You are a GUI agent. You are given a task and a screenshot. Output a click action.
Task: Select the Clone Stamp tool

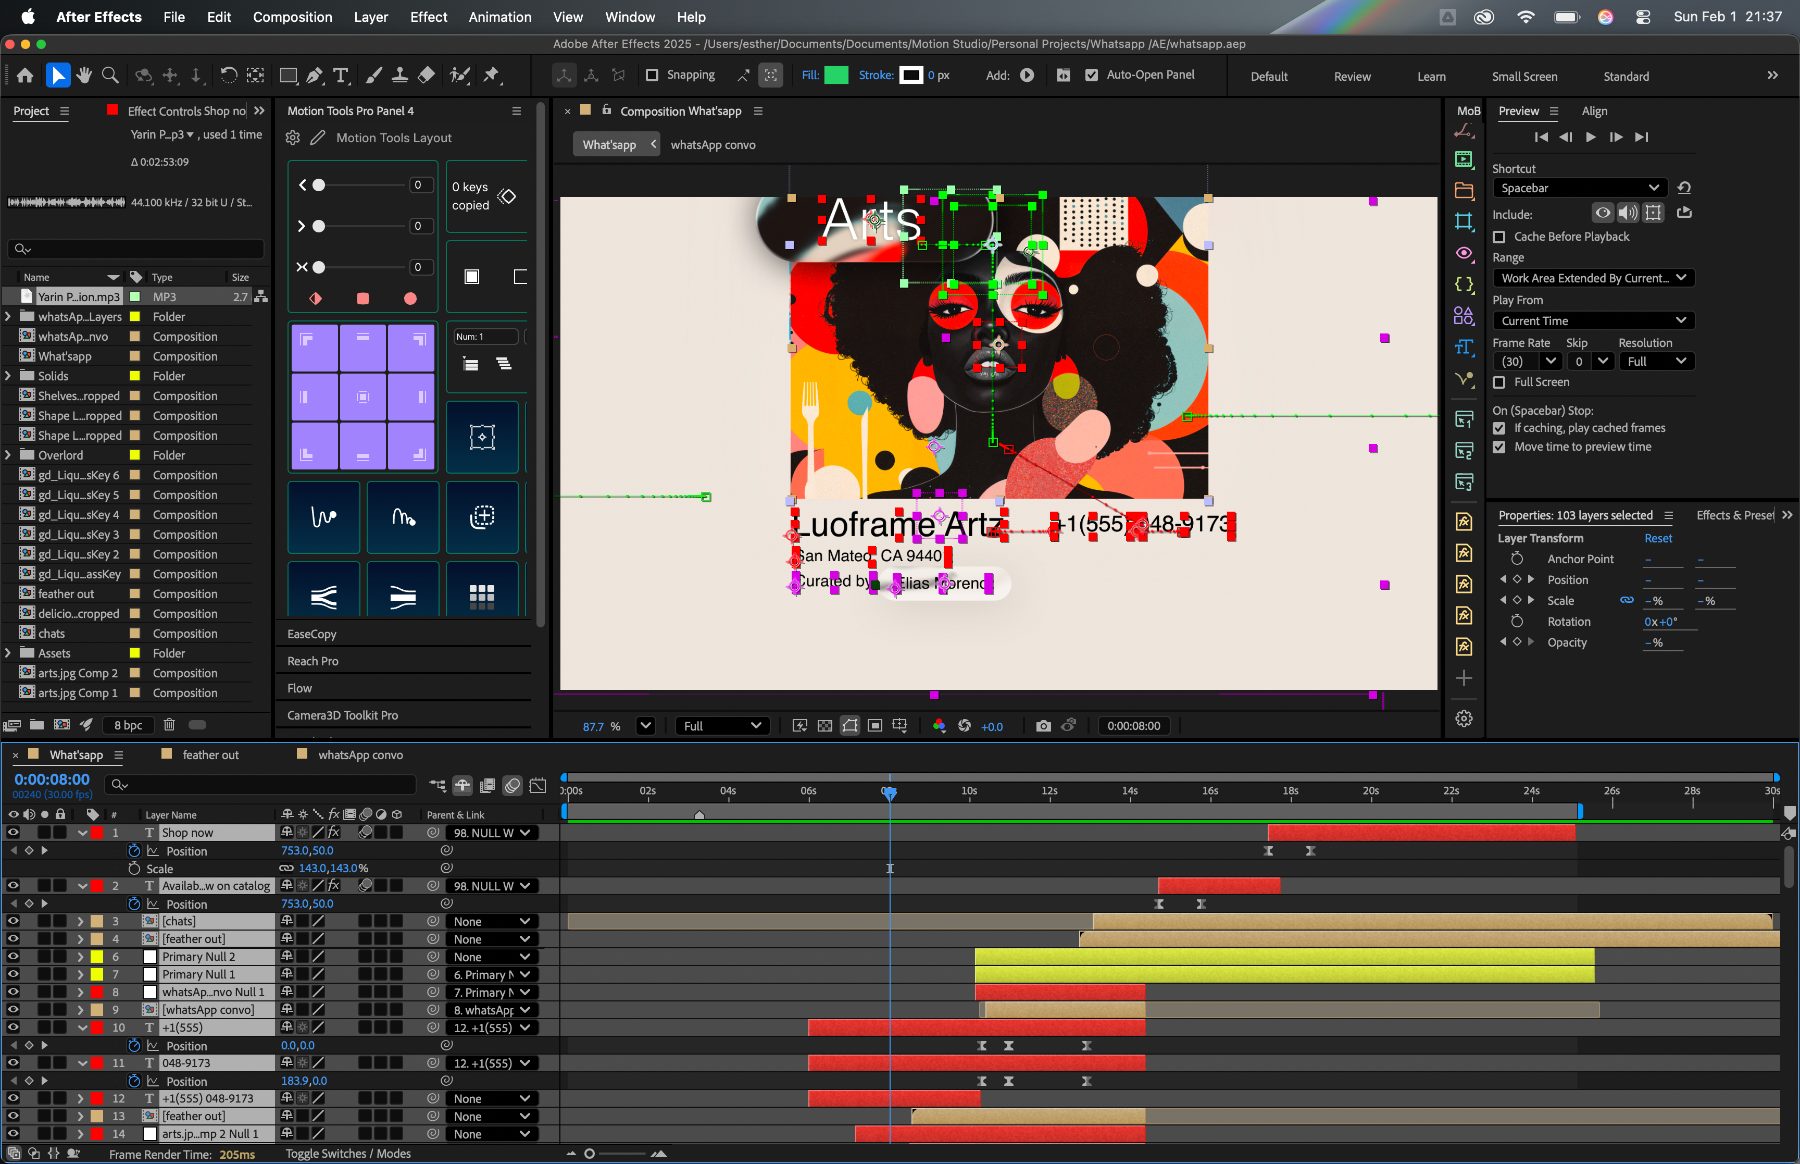tap(399, 75)
